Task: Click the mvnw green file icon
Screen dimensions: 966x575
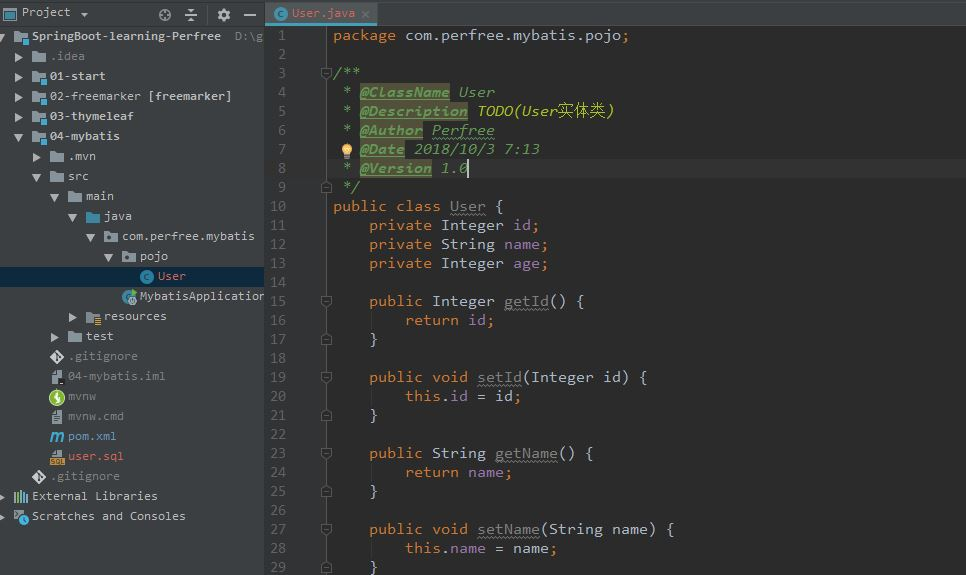Action: [x=57, y=396]
